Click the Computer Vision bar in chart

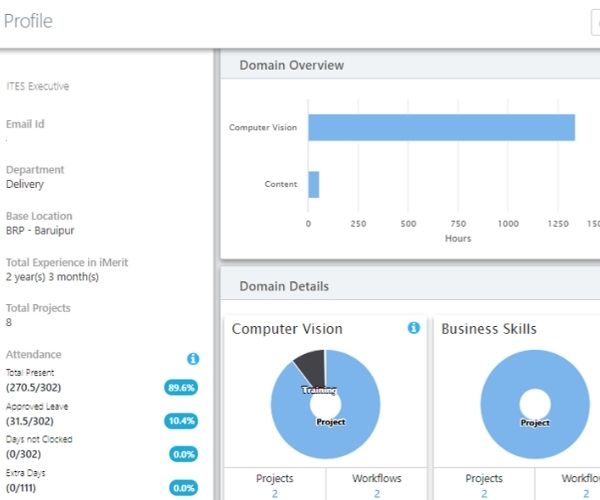click(441, 127)
